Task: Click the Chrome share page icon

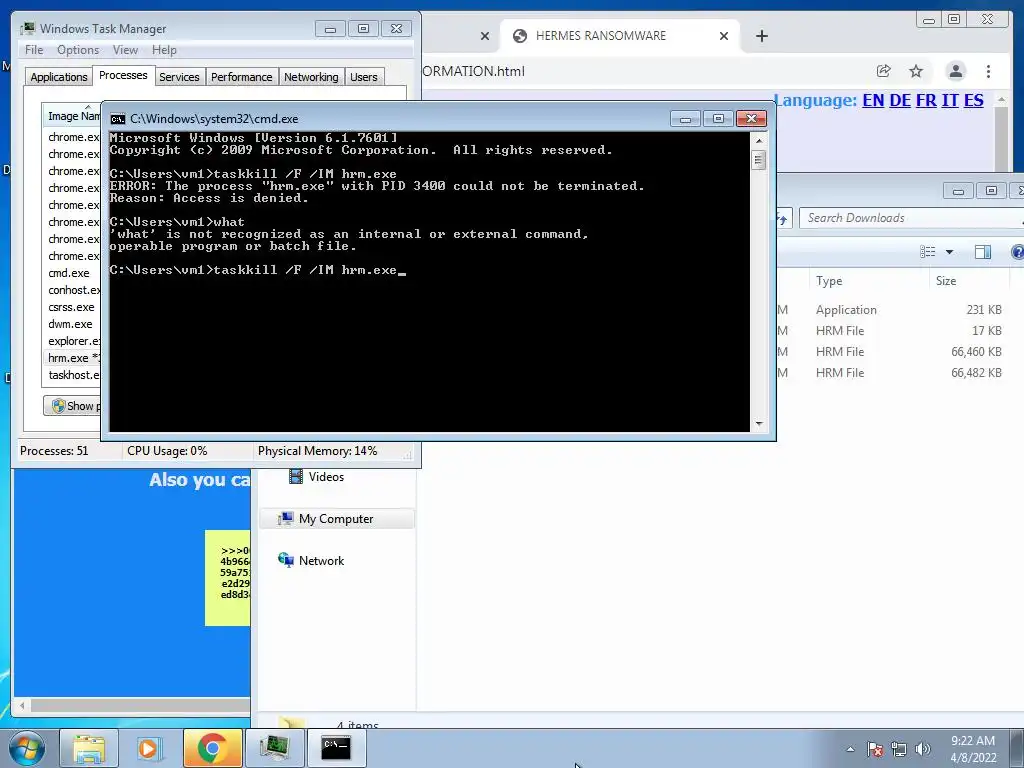Action: pyautogui.click(x=884, y=71)
